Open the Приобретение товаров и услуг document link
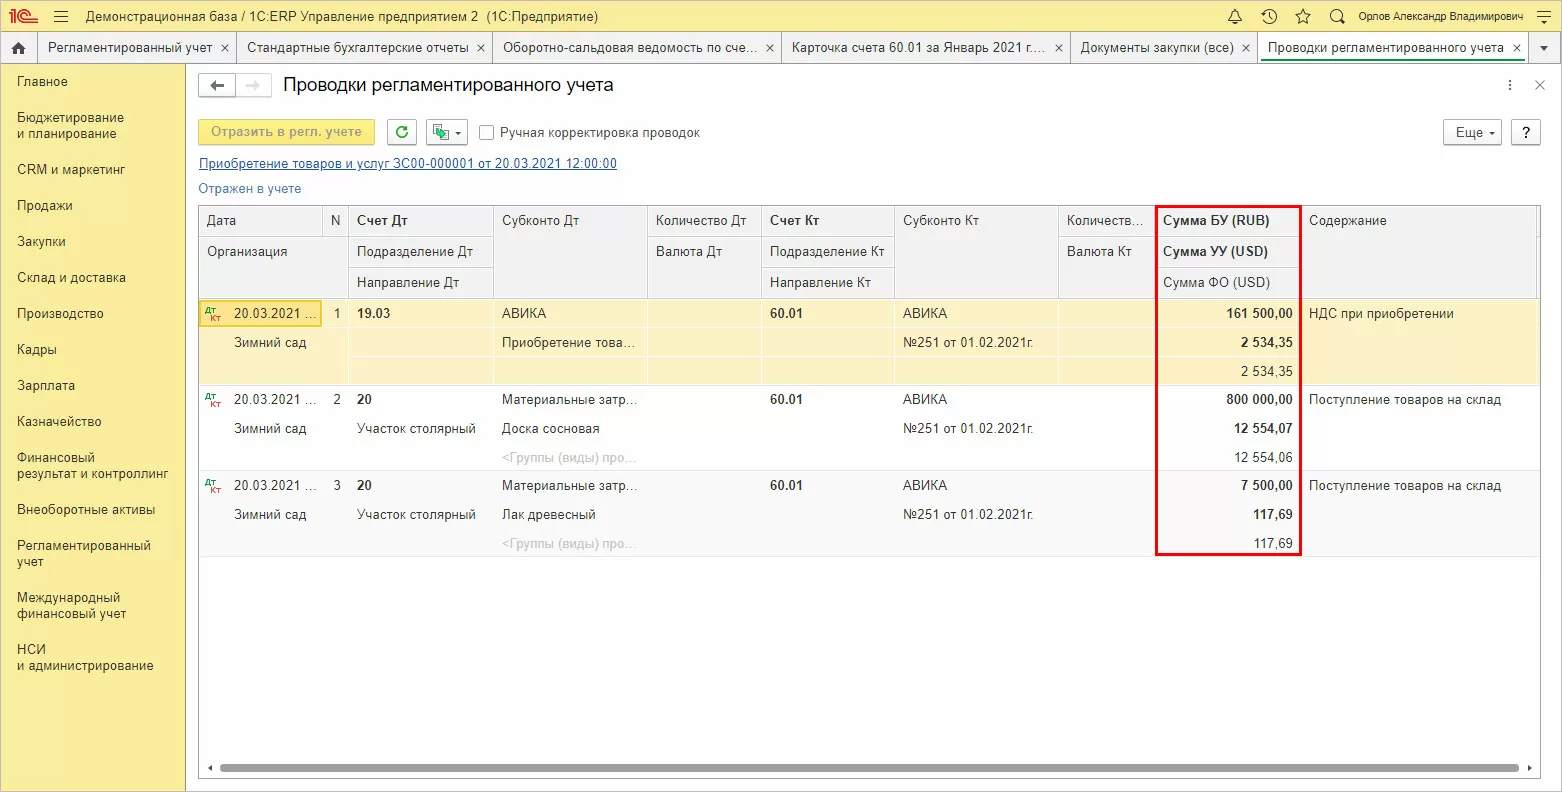Screen dimensions: 1562x792 pos(407,164)
